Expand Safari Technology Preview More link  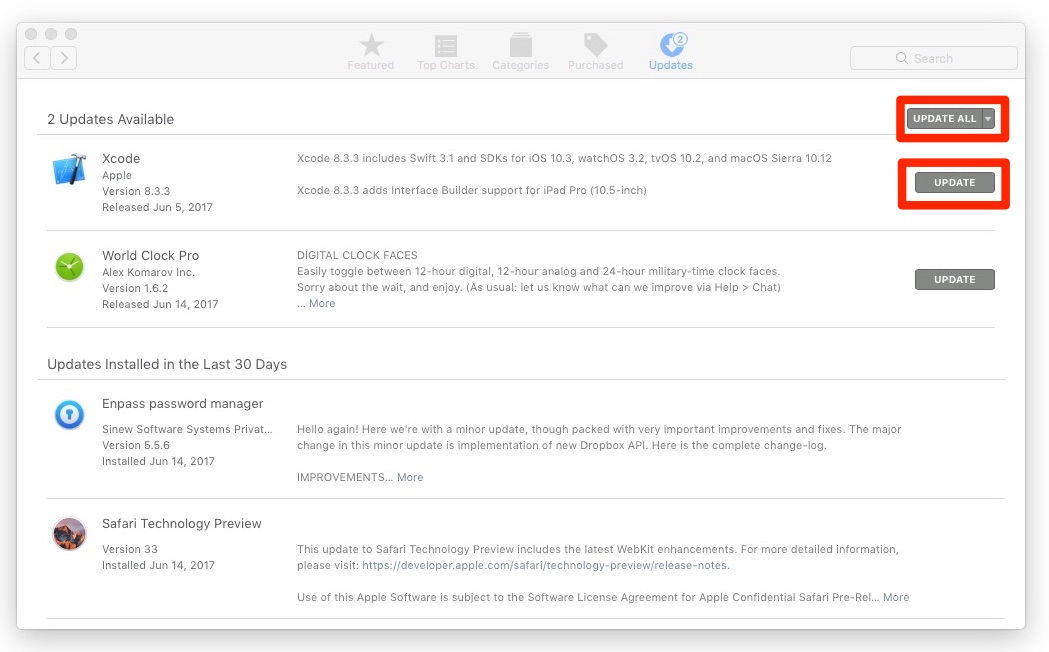point(896,597)
